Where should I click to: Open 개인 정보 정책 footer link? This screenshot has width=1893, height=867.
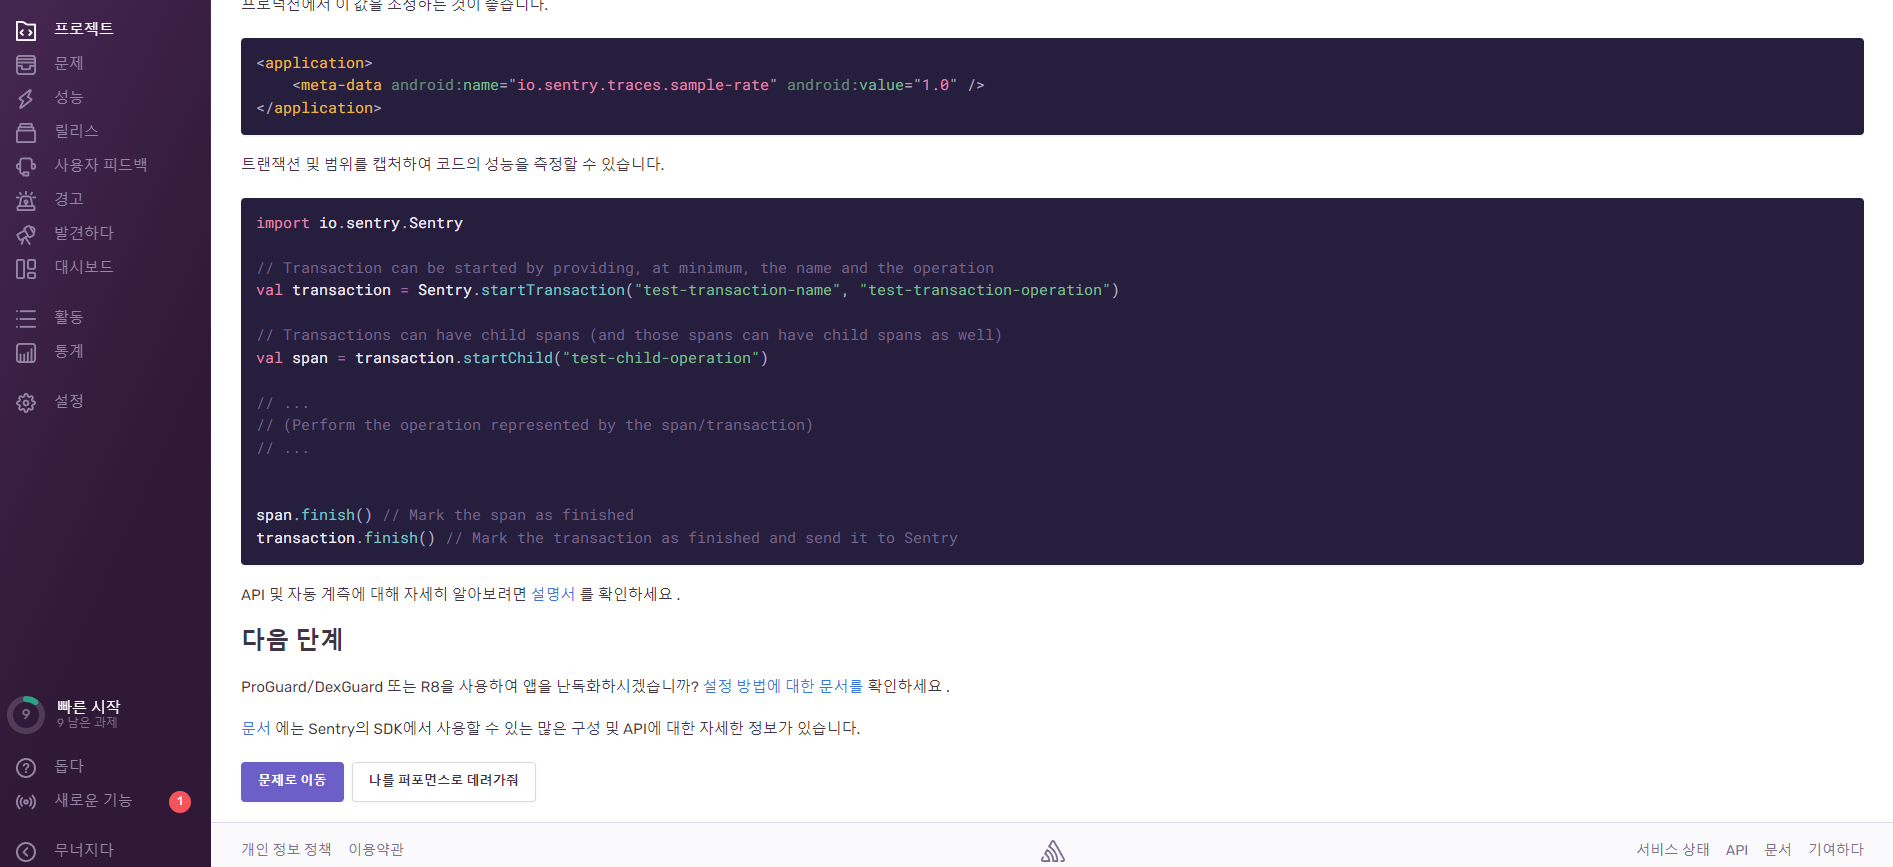(x=286, y=849)
